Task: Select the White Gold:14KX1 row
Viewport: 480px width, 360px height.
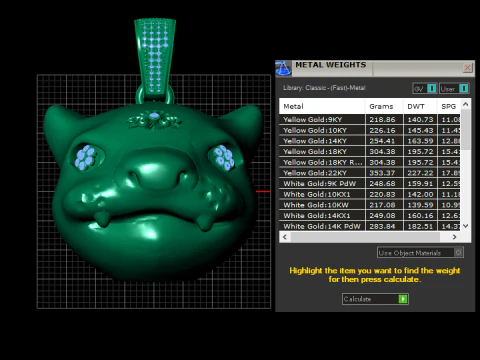Action: pos(370,215)
